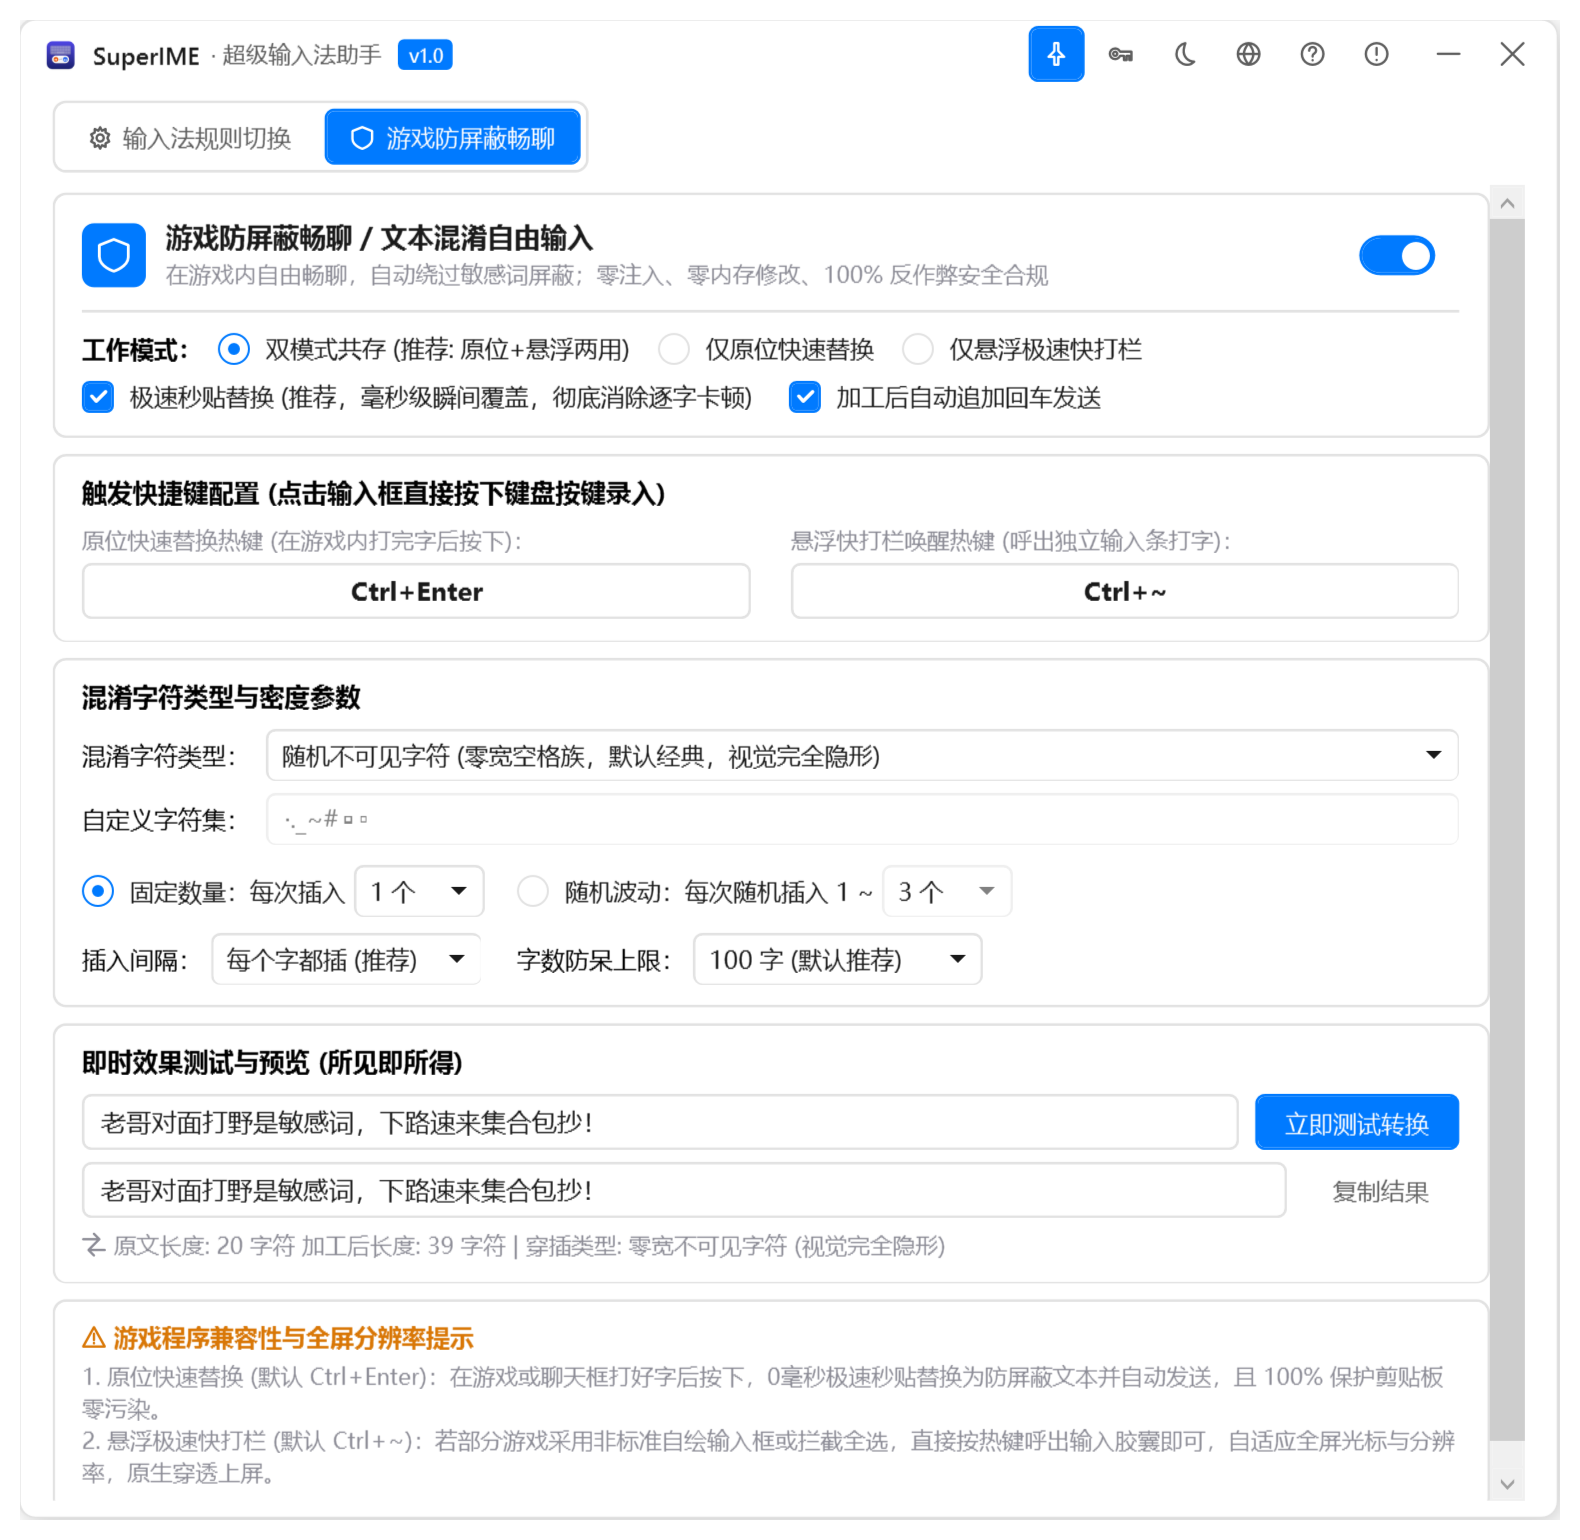Screen dimensions: 1580x1540
Task: Click Ctrl+Enter hotkey field
Action: [x=416, y=591]
